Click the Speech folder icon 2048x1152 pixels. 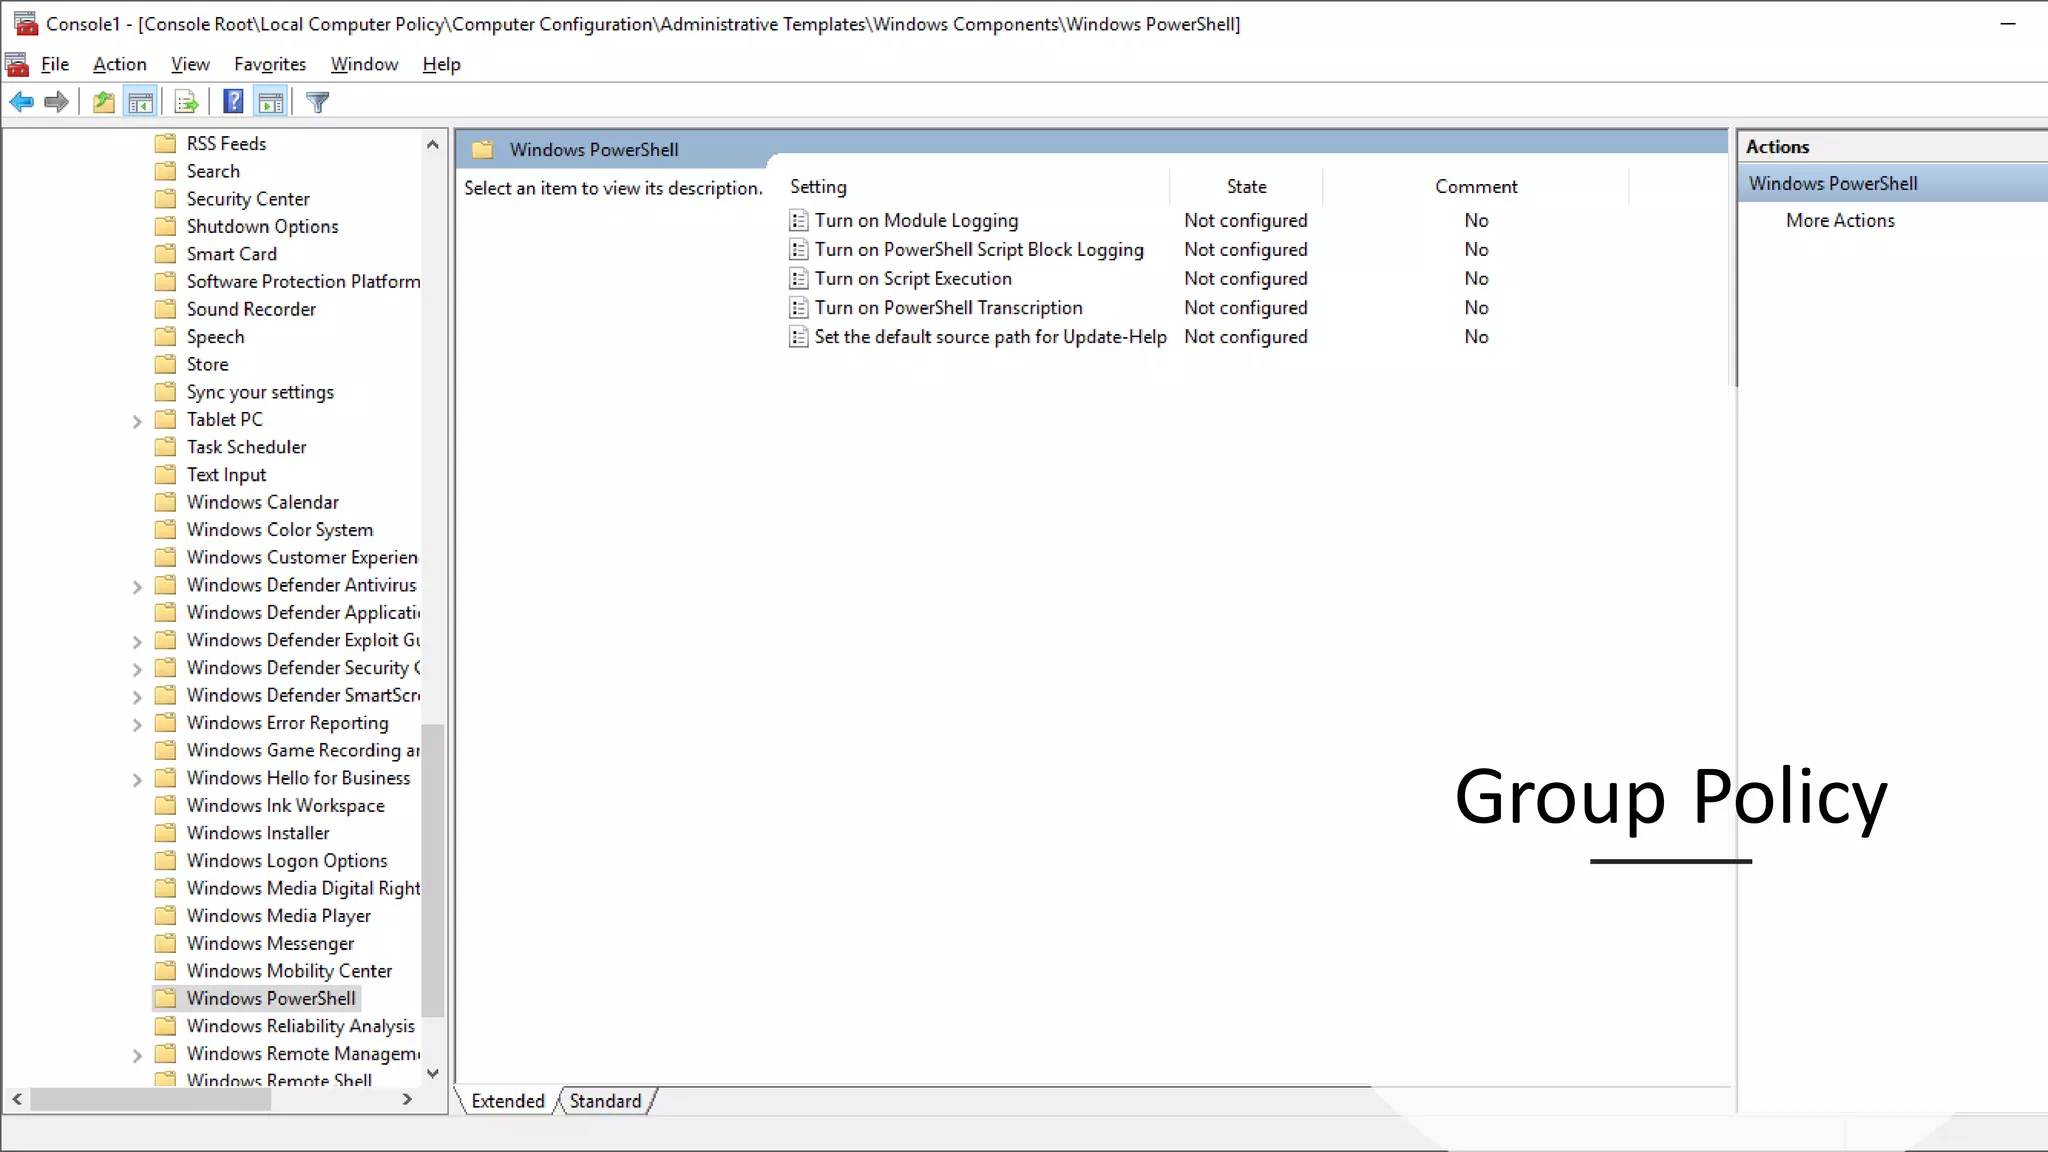point(166,337)
